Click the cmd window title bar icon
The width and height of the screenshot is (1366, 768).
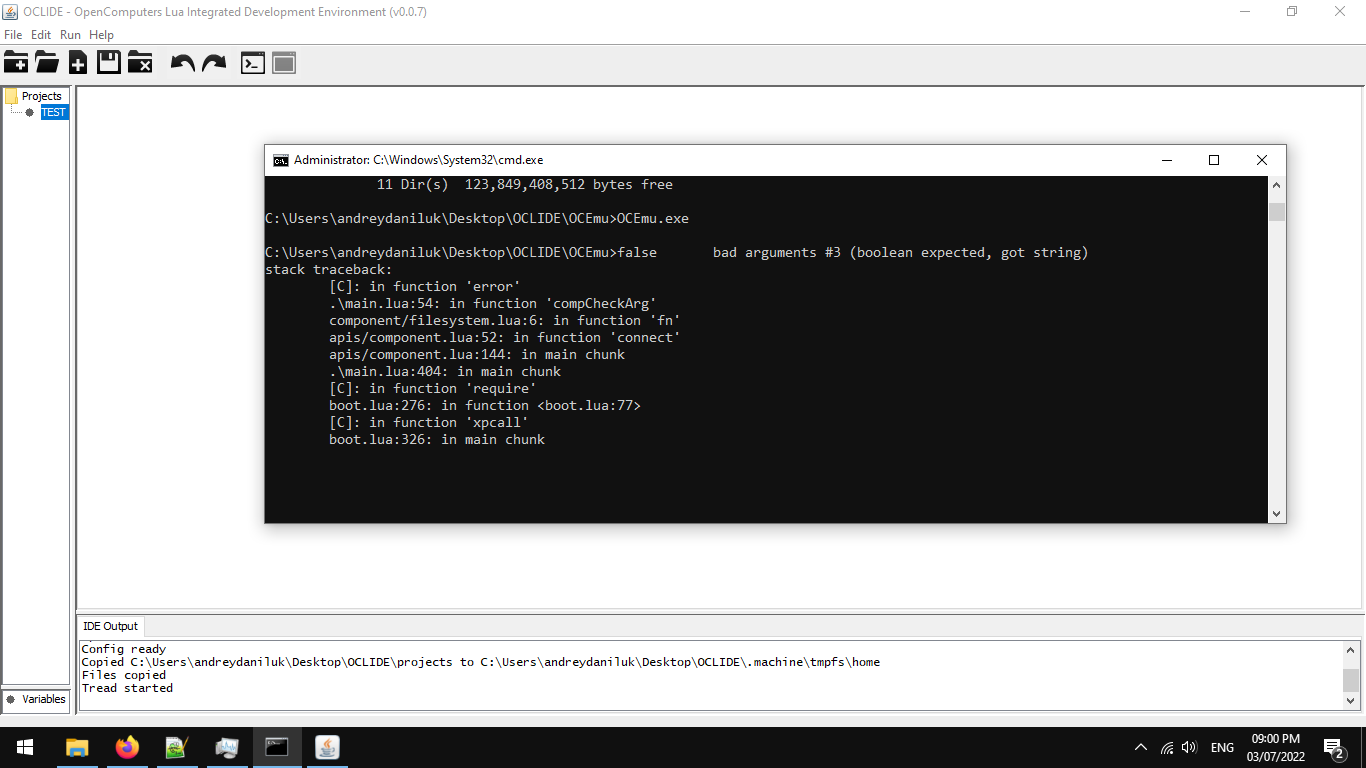coord(281,160)
